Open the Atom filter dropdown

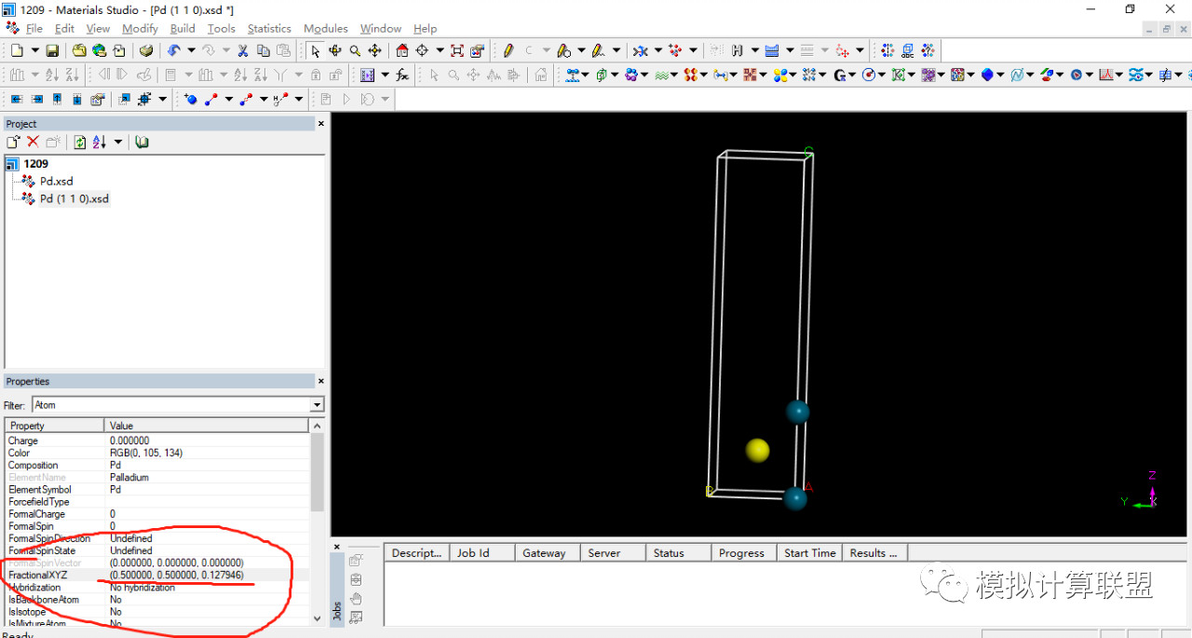point(317,405)
